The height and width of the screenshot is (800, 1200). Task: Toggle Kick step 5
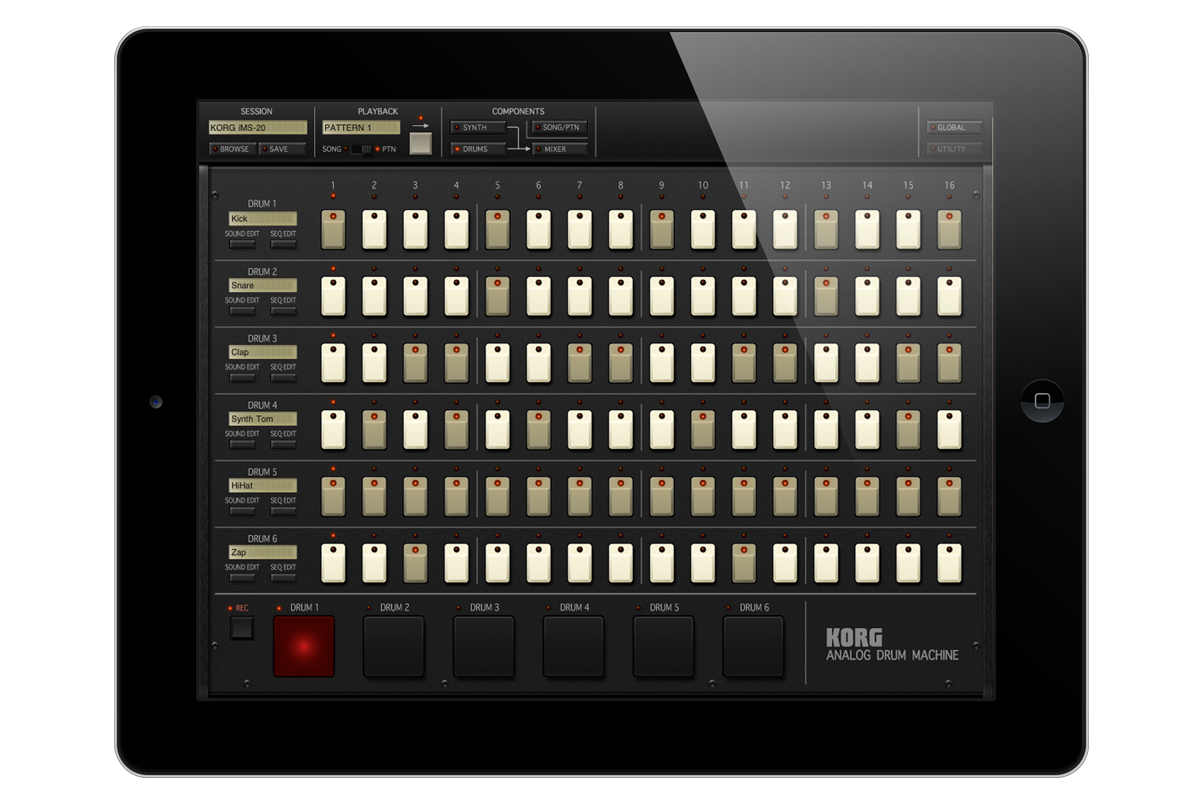497,229
